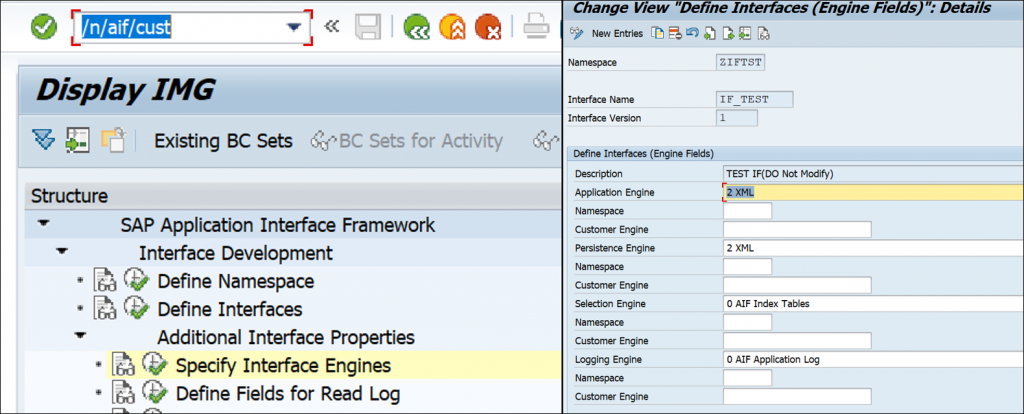Click BC Sets for Activity
This screenshot has height=414, width=1024.
408,141
